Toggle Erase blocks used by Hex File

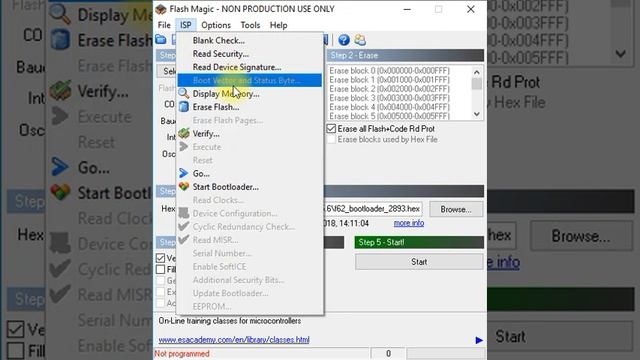[331, 140]
